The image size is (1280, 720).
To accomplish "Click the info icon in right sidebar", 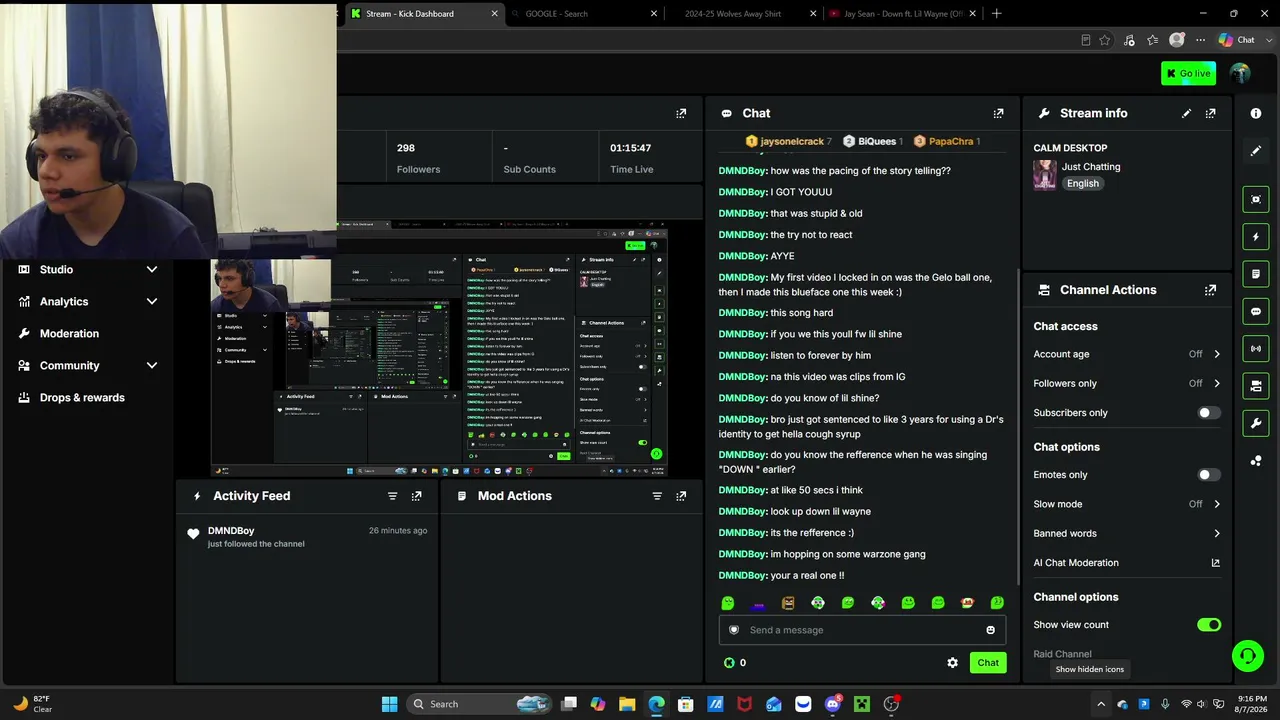I will (1256, 113).
